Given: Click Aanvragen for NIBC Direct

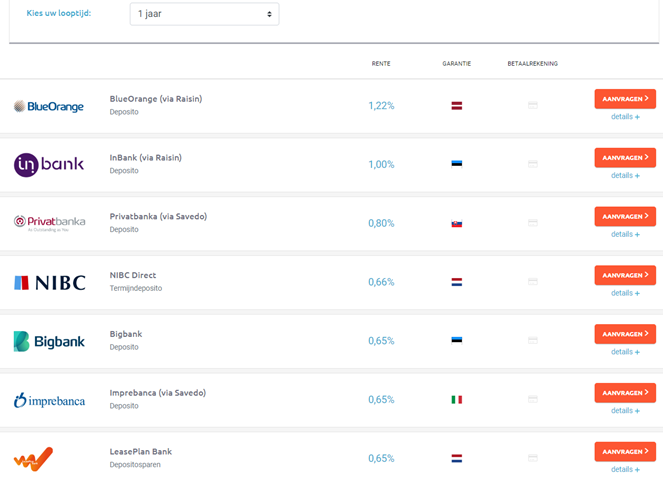Looking at the screenshot, I should [625, 275].
